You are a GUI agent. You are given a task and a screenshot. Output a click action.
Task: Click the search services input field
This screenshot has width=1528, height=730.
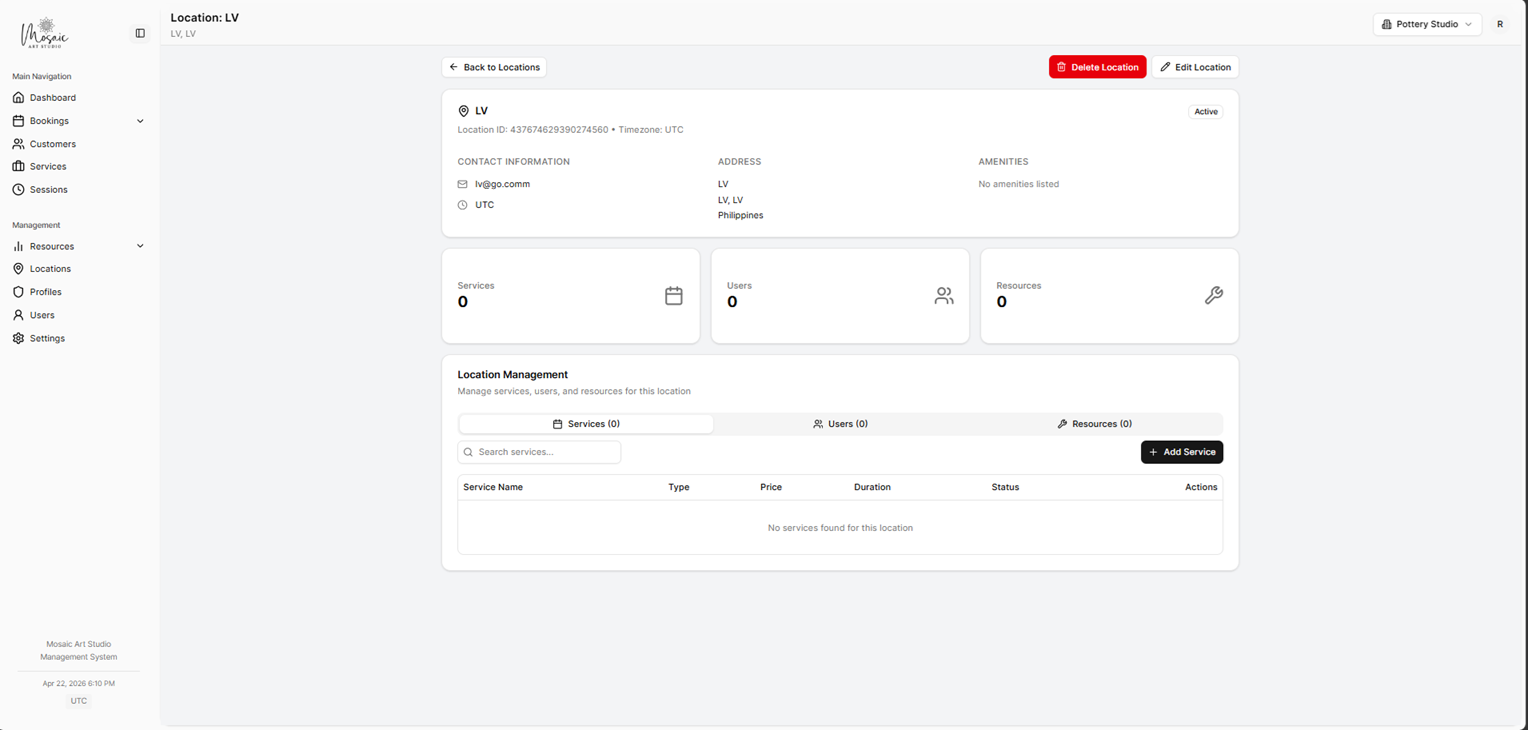538,452
